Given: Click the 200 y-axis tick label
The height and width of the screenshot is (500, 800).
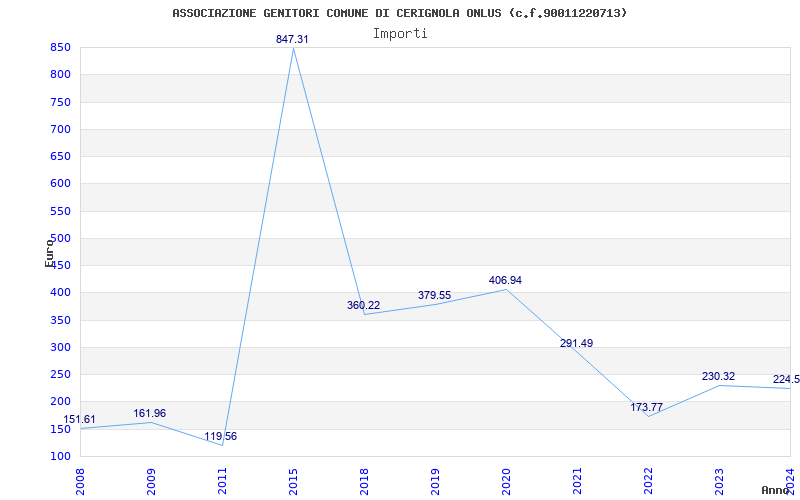Looking at the screenshot, I should click(60, 402).
